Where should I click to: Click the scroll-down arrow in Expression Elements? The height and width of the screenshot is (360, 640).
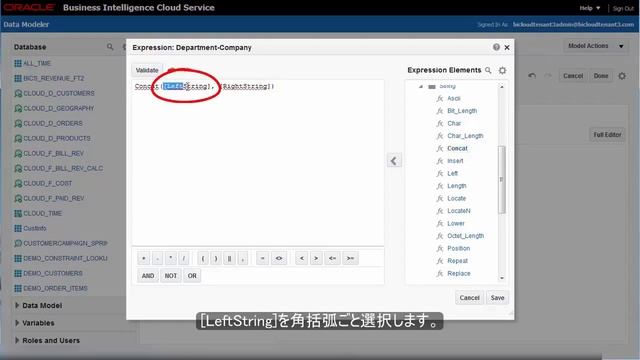point(502,278)
